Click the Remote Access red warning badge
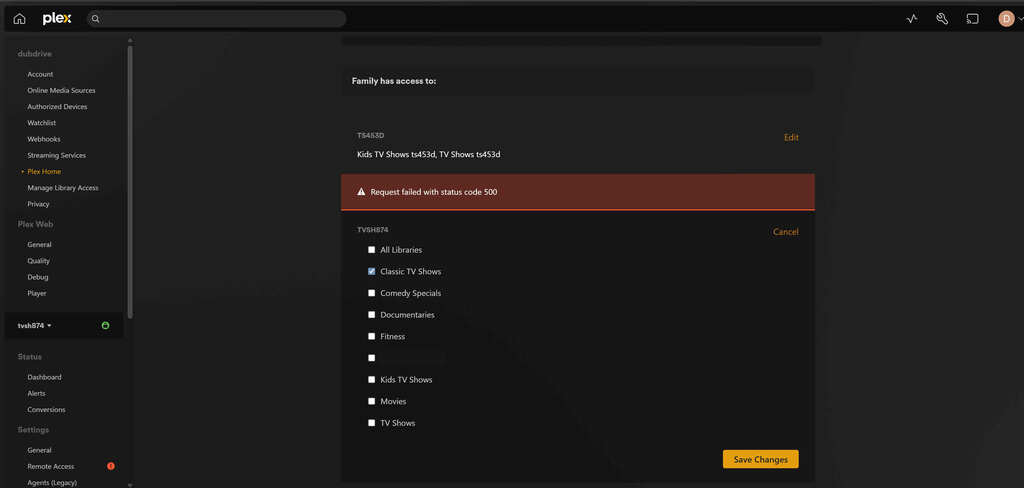This screenshot has height=488, width=1024. coord(110,466)
